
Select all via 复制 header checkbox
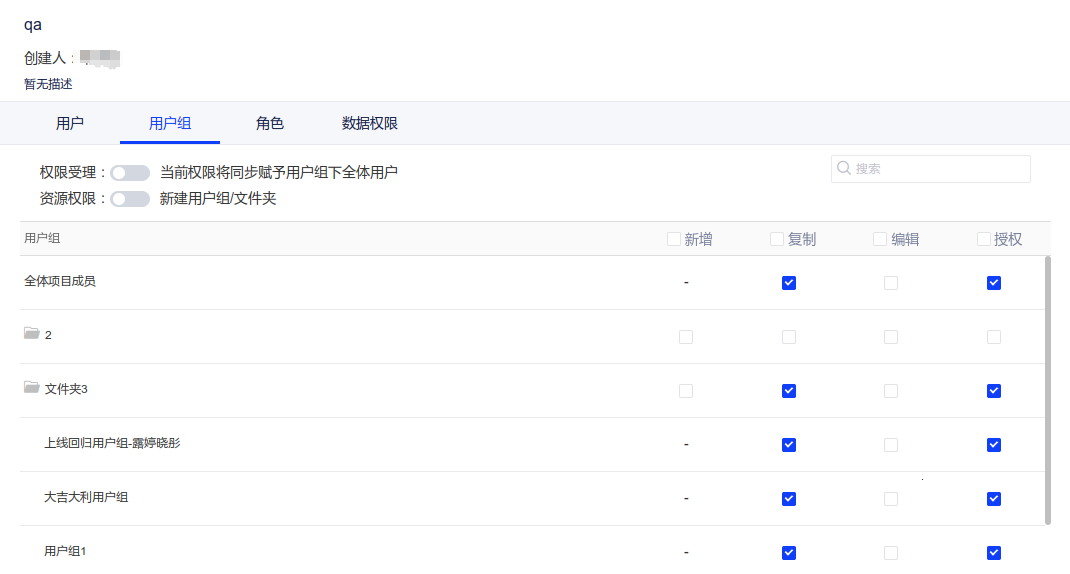(x=777, y=239)
